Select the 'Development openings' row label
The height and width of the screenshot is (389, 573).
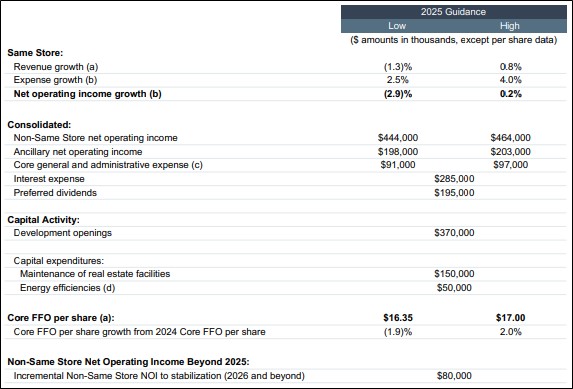pos(62,233)
